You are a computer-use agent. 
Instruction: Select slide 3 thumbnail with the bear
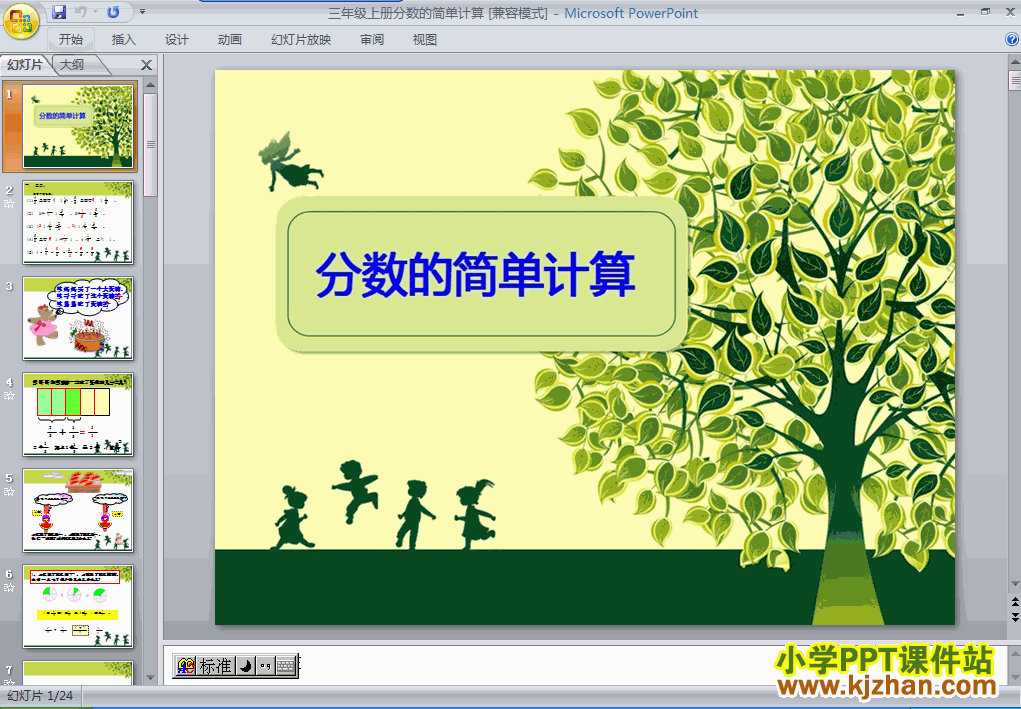pyautogui.click(x=78, y=318)
